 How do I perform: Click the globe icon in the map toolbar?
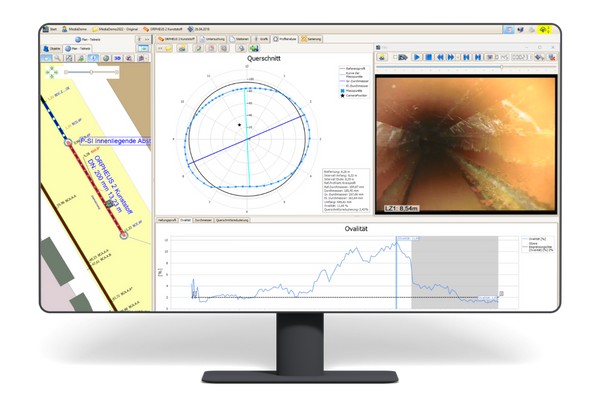pos(106,58)
